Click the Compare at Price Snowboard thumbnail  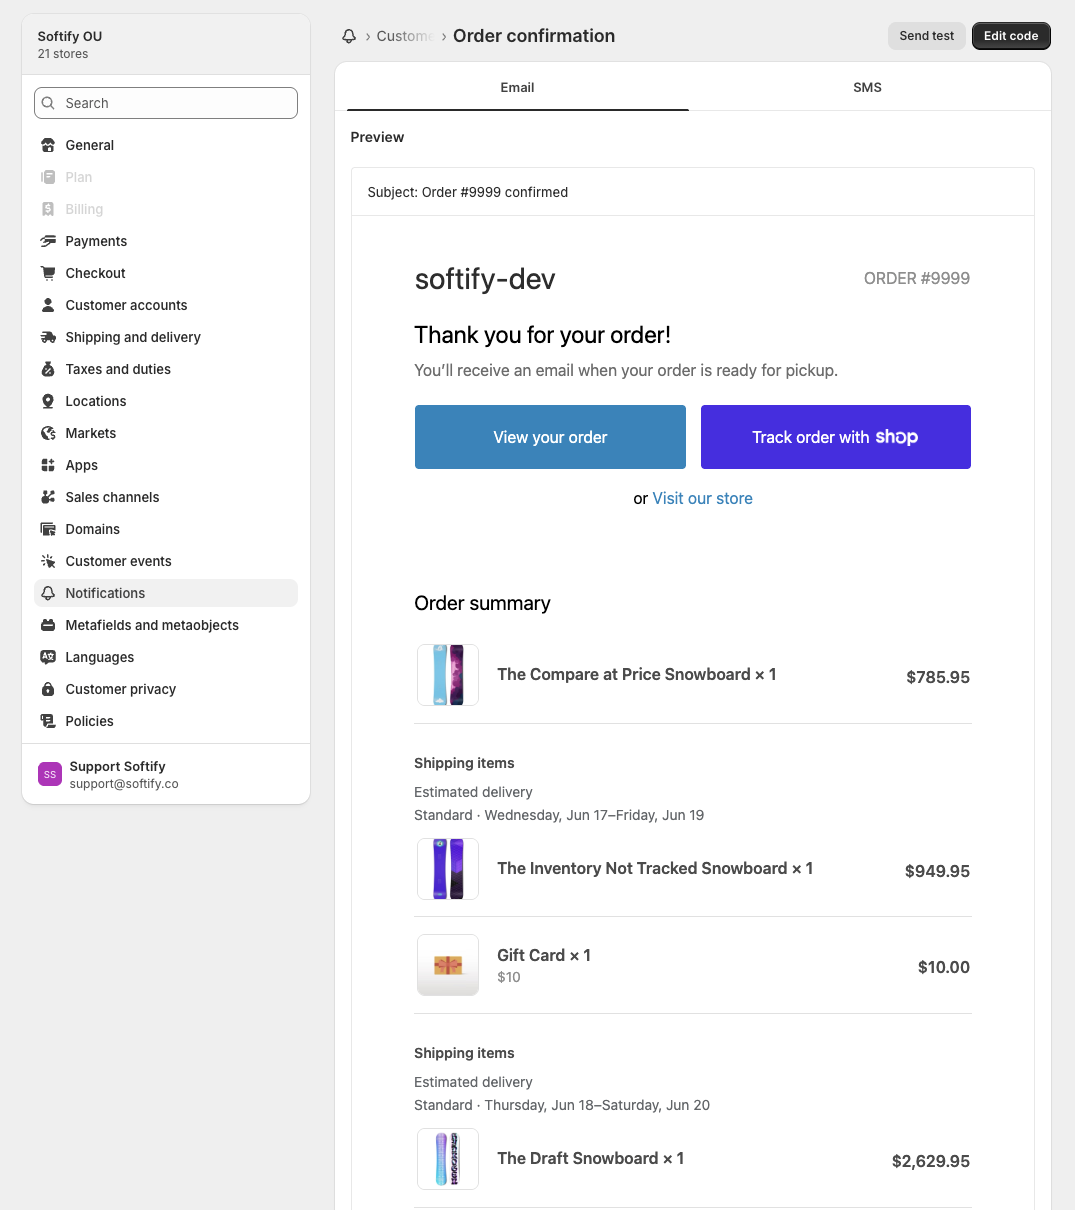coord(448,675)
